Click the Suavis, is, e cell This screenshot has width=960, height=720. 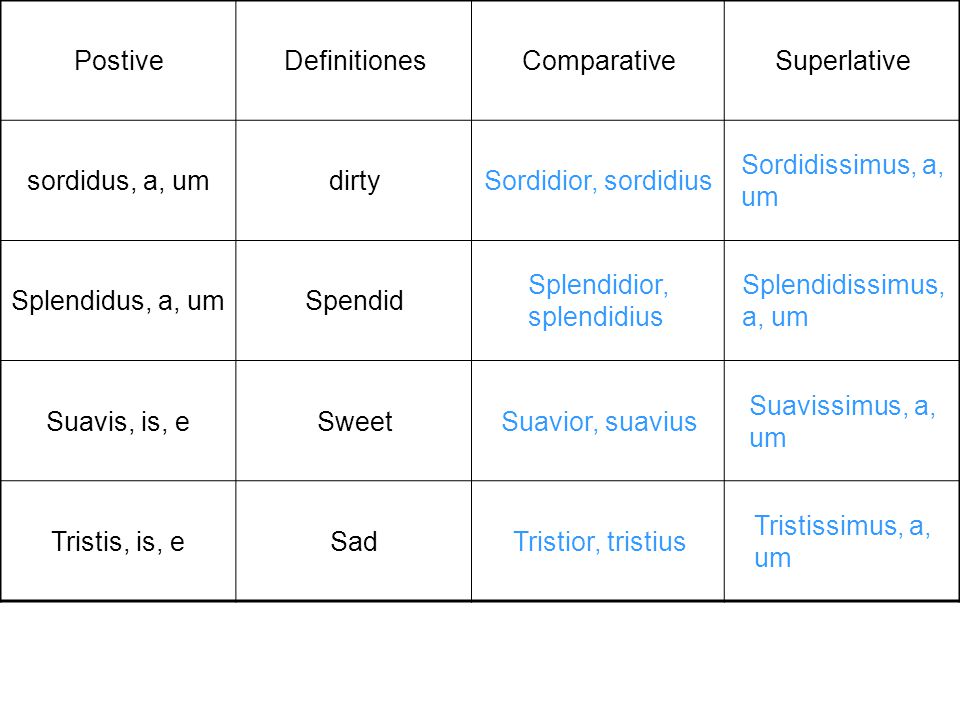point(118,421)
